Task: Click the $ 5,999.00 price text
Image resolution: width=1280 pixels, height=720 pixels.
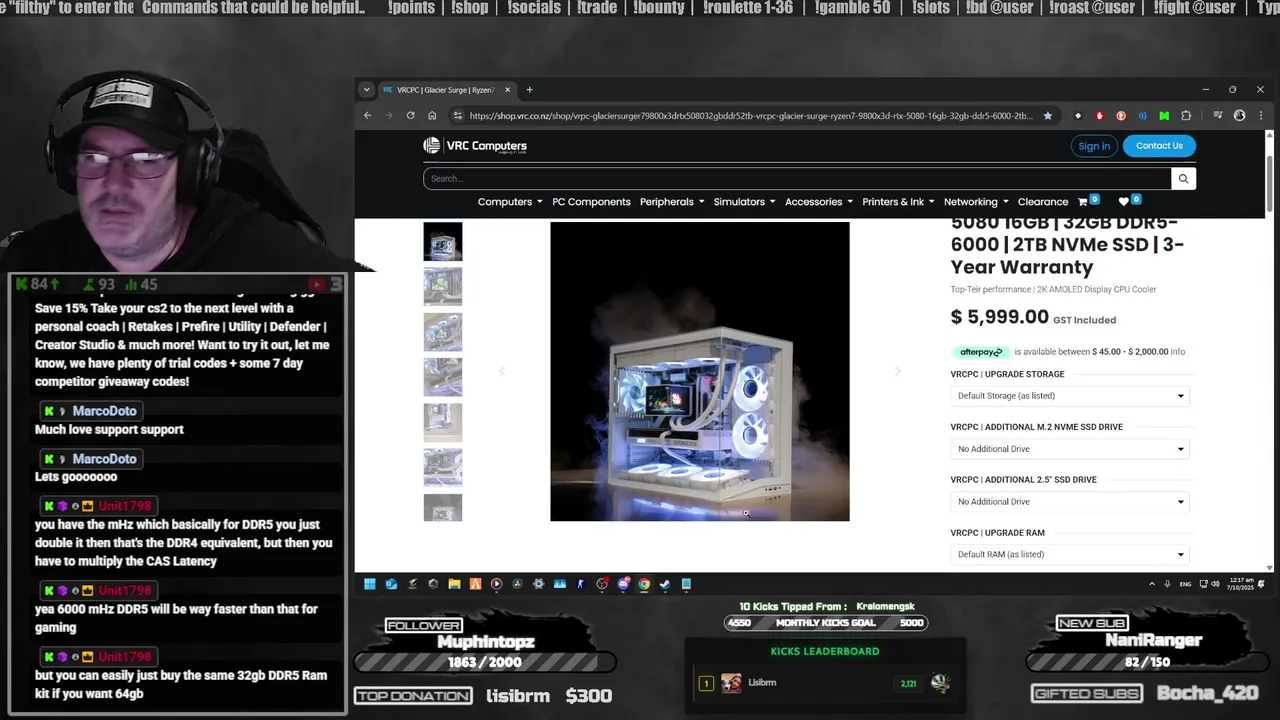Action: pyautogui.click(x=1000, y=317)
